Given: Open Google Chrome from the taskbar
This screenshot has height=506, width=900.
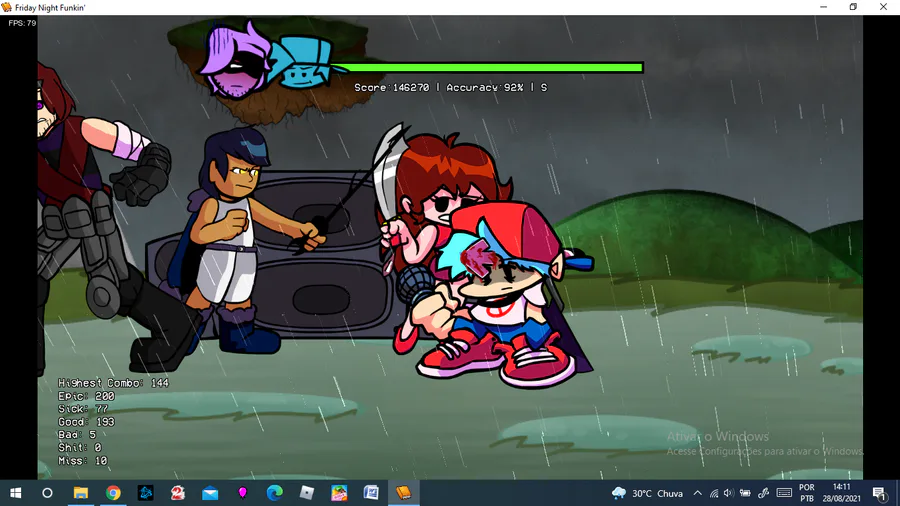Looking at the screenshot, I should [113, 493].
